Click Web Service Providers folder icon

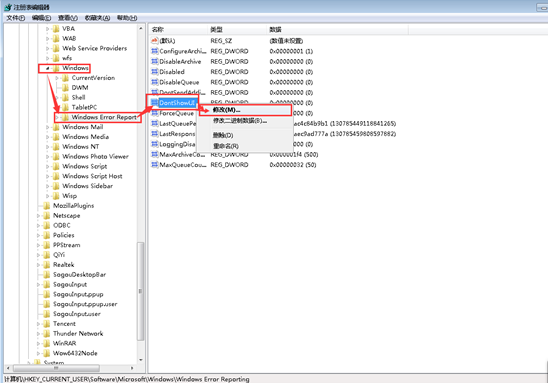click(56, 48)
